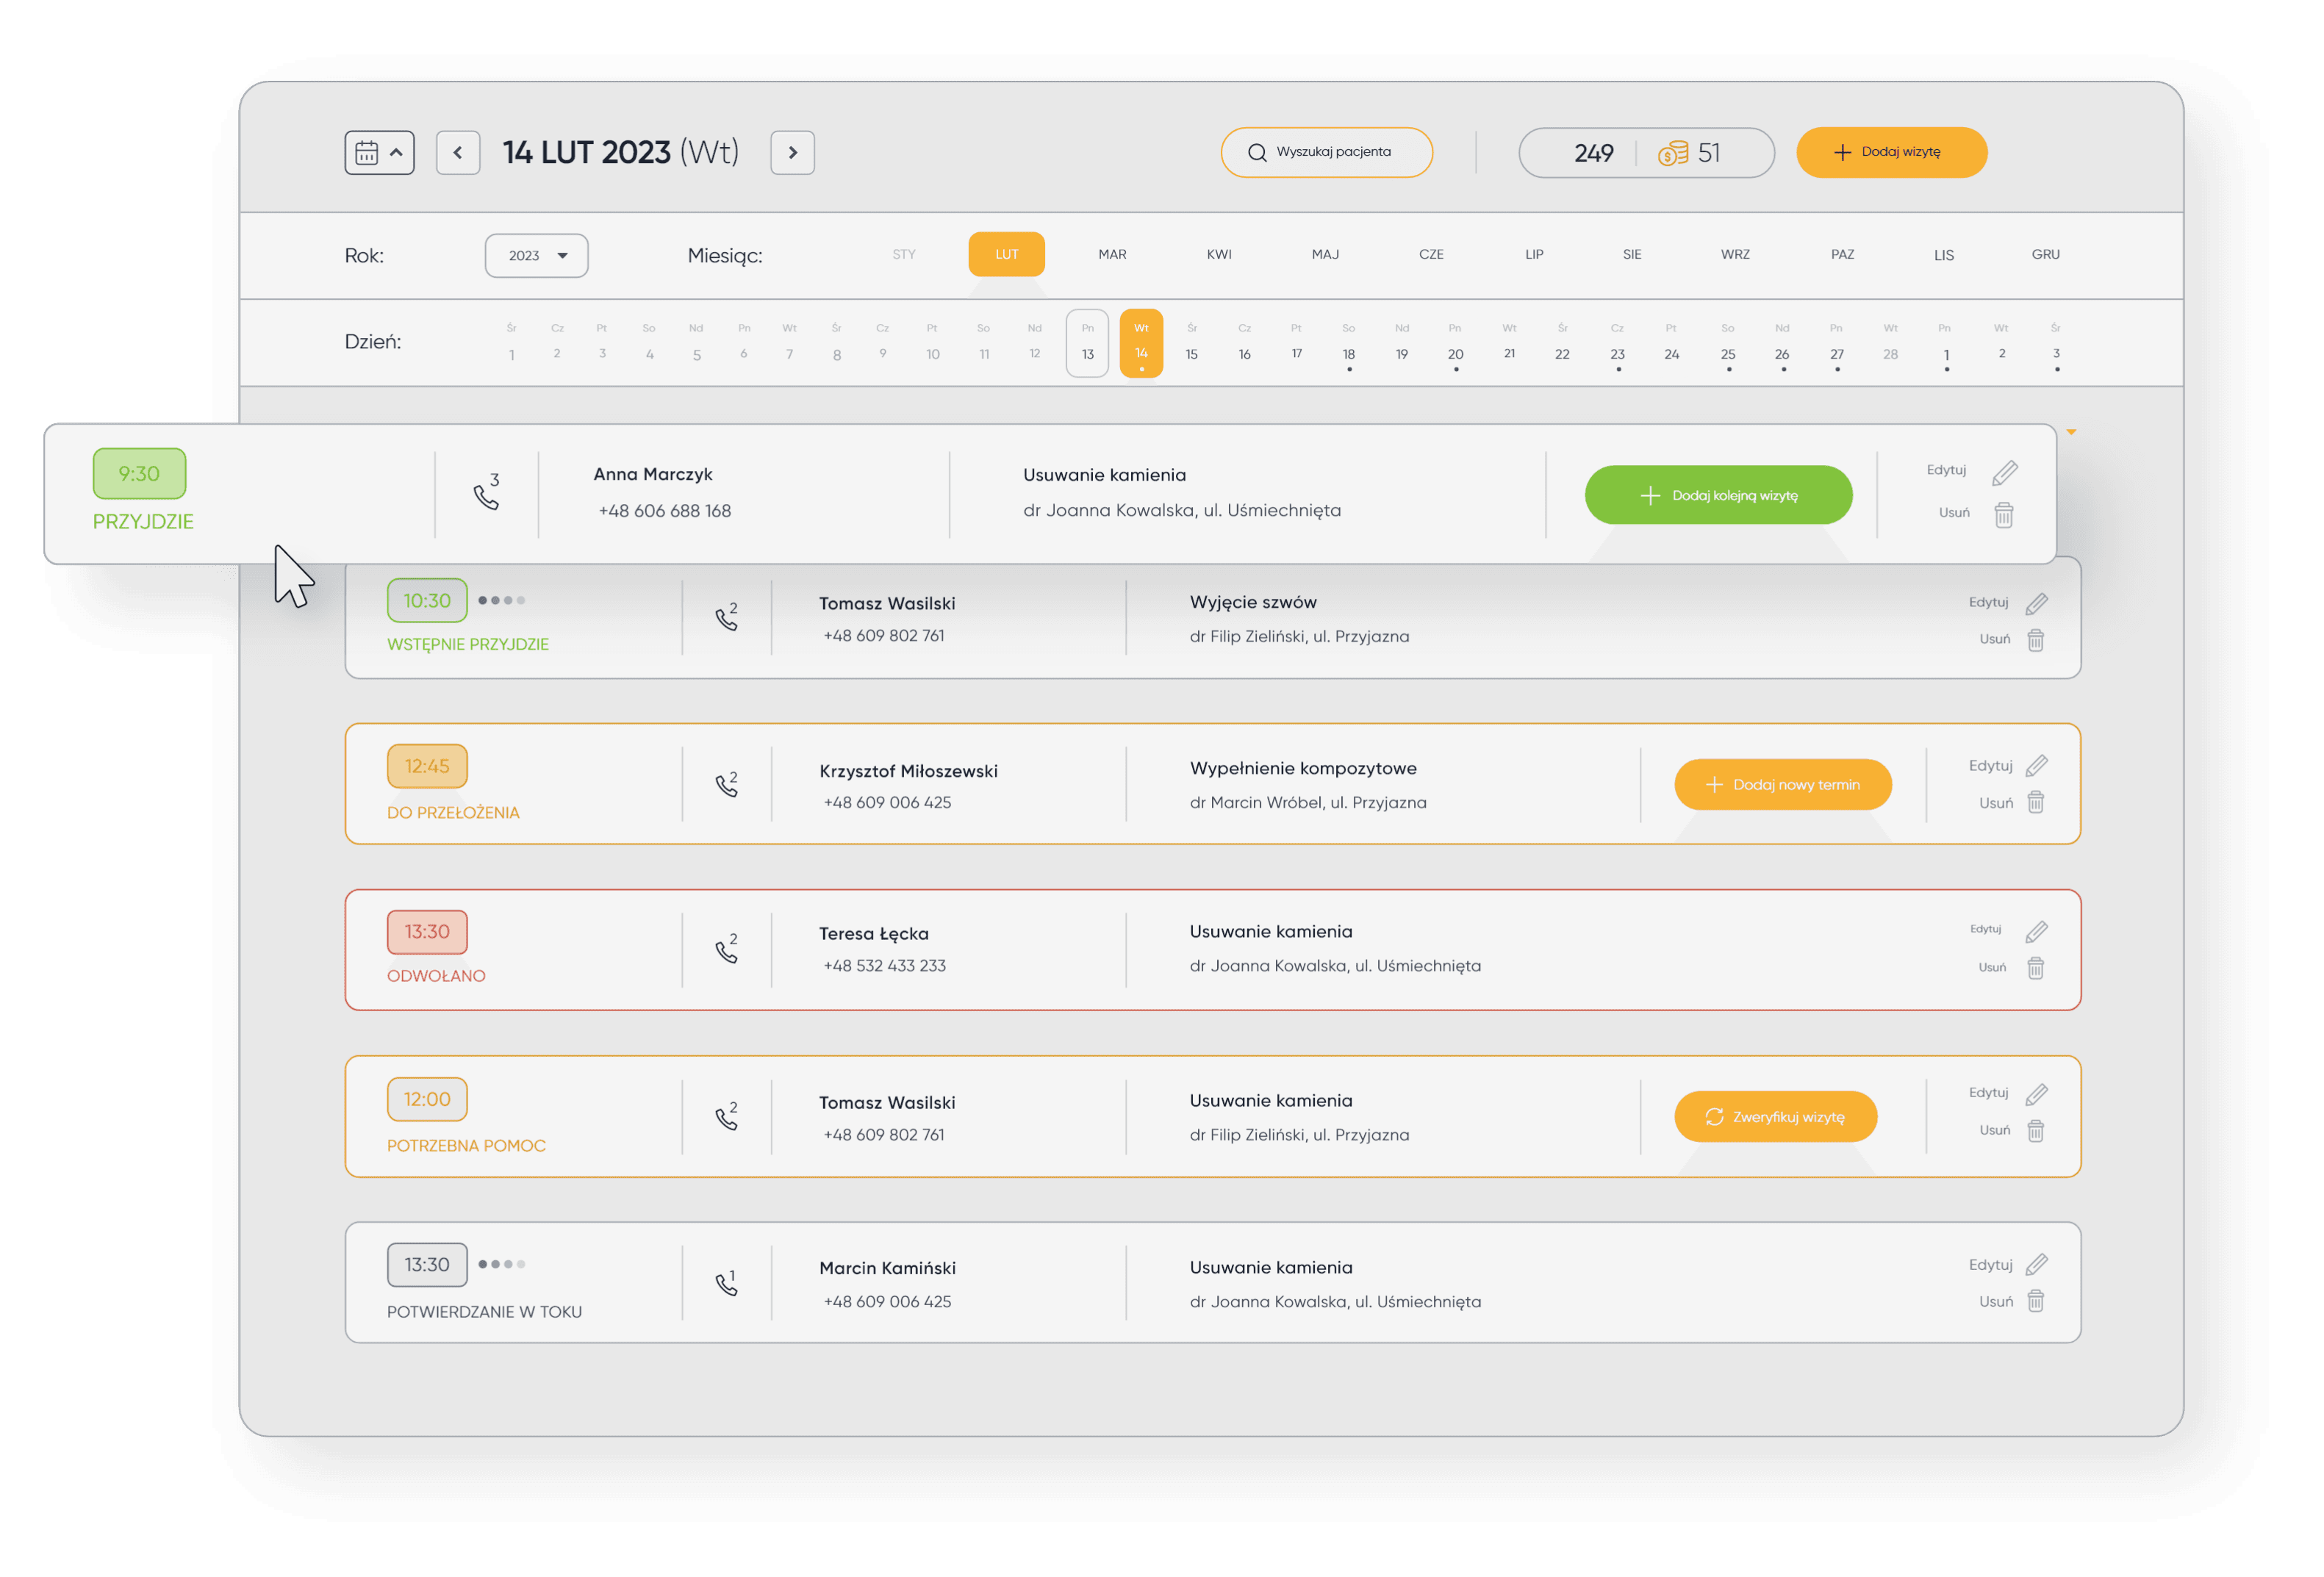2324x1577 pixels.
Task: Click Dodaj kolejną wizytę green button
Action: [1718, 495]
